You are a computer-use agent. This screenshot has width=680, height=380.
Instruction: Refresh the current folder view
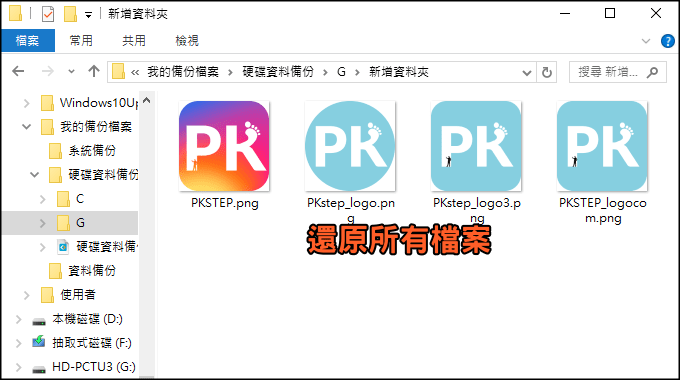[x=547, y=72]
